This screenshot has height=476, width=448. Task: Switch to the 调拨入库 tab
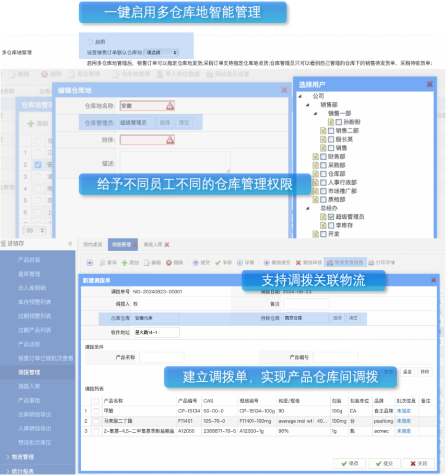(153, 245)
